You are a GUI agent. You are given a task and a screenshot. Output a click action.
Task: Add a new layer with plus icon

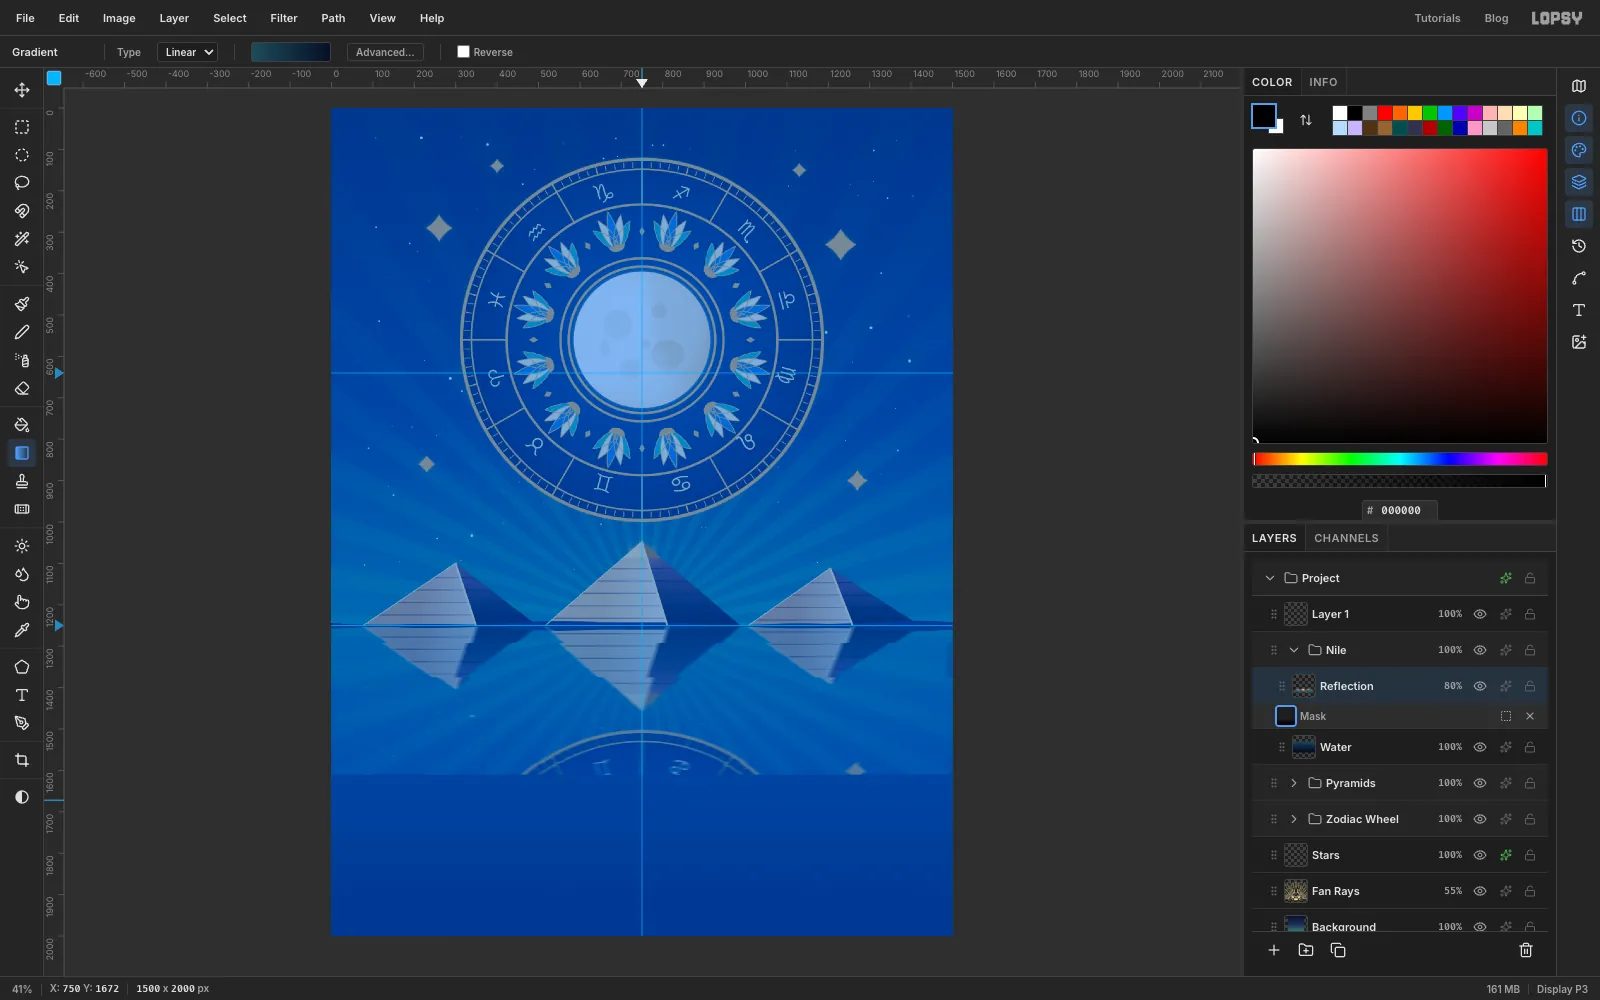click(1274, 950)
